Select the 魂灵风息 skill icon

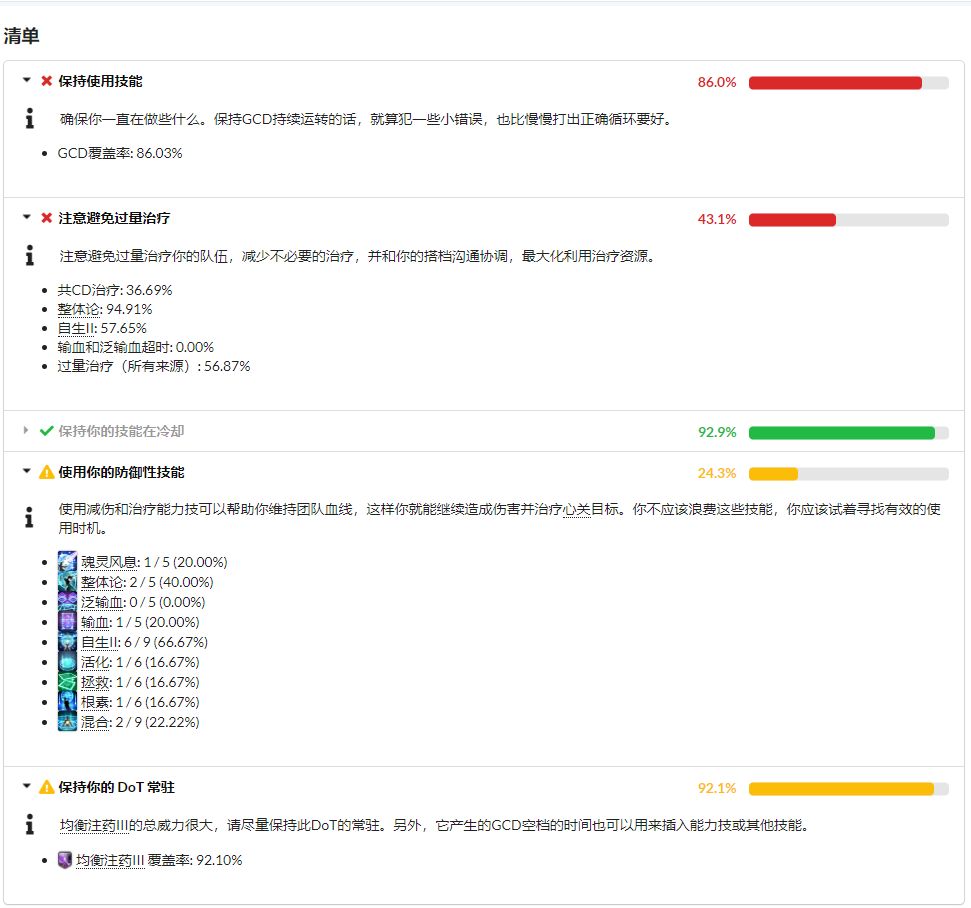click(x=67, y=562)
